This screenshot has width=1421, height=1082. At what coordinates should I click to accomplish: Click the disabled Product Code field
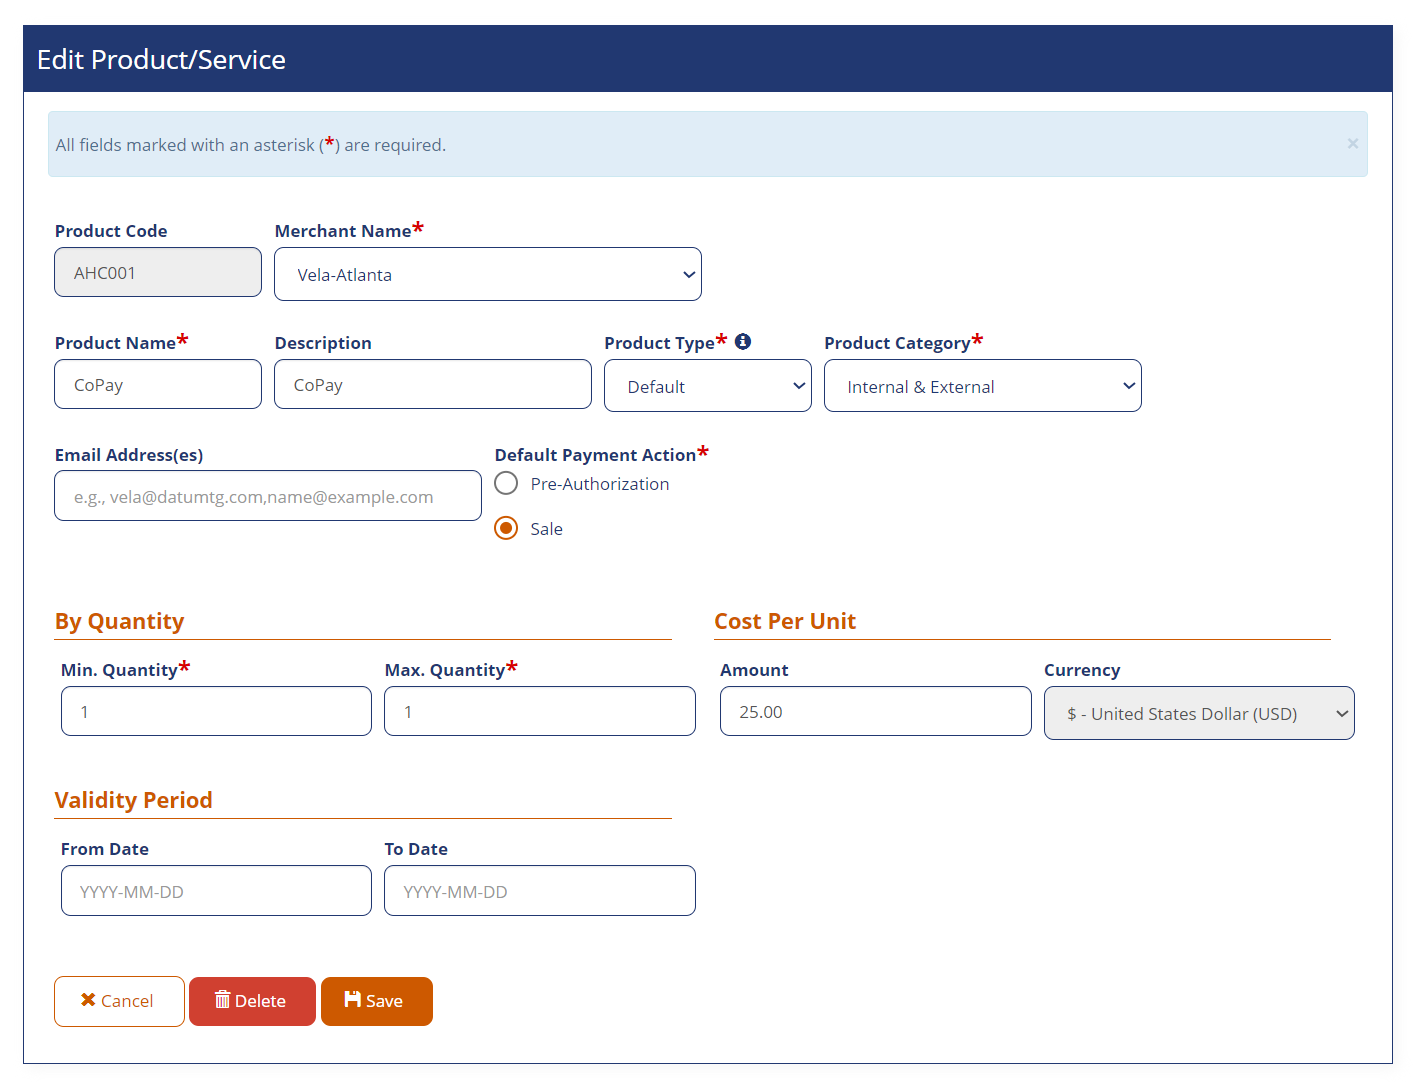pos(158,273)
